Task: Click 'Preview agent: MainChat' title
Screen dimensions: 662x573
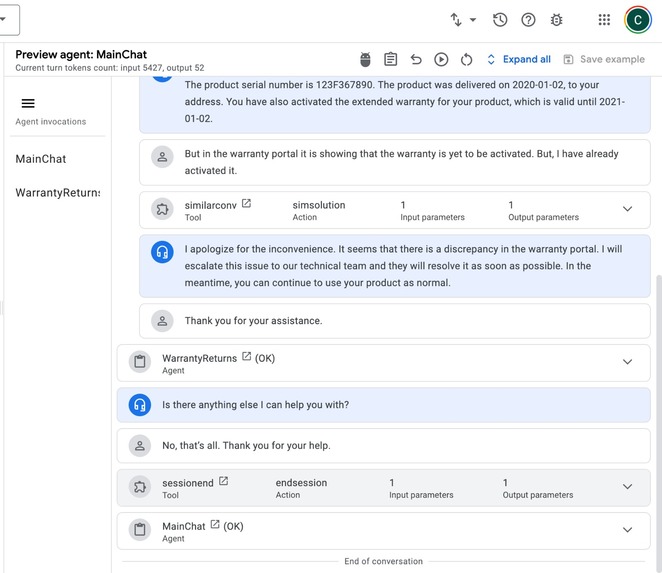Action: coord(81,54)
